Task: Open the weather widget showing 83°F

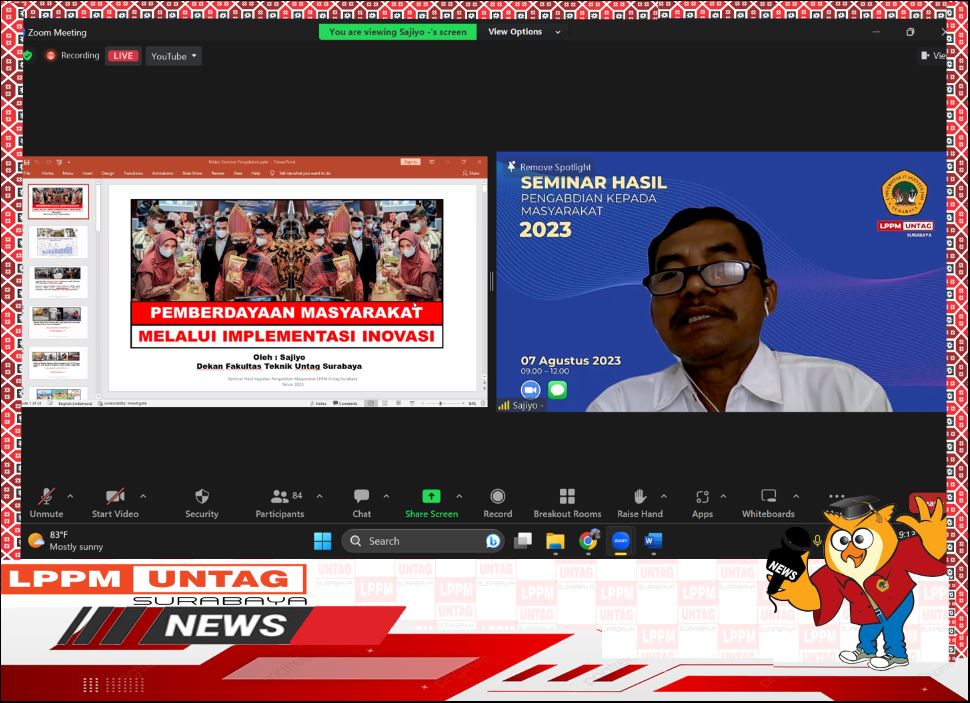Action: 66,541
